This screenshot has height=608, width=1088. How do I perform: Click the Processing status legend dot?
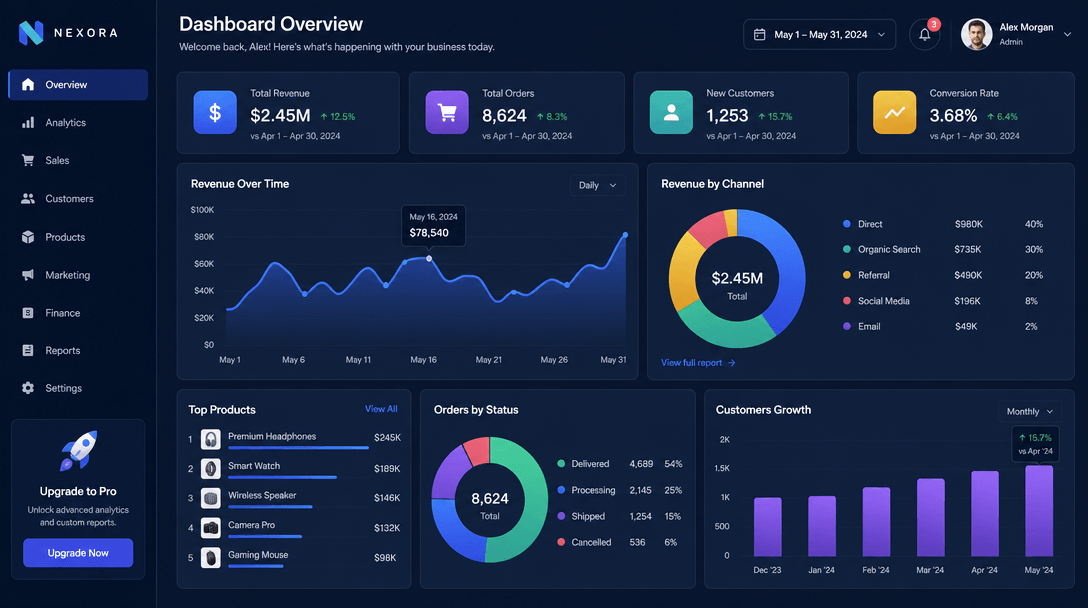click(561, 490)
